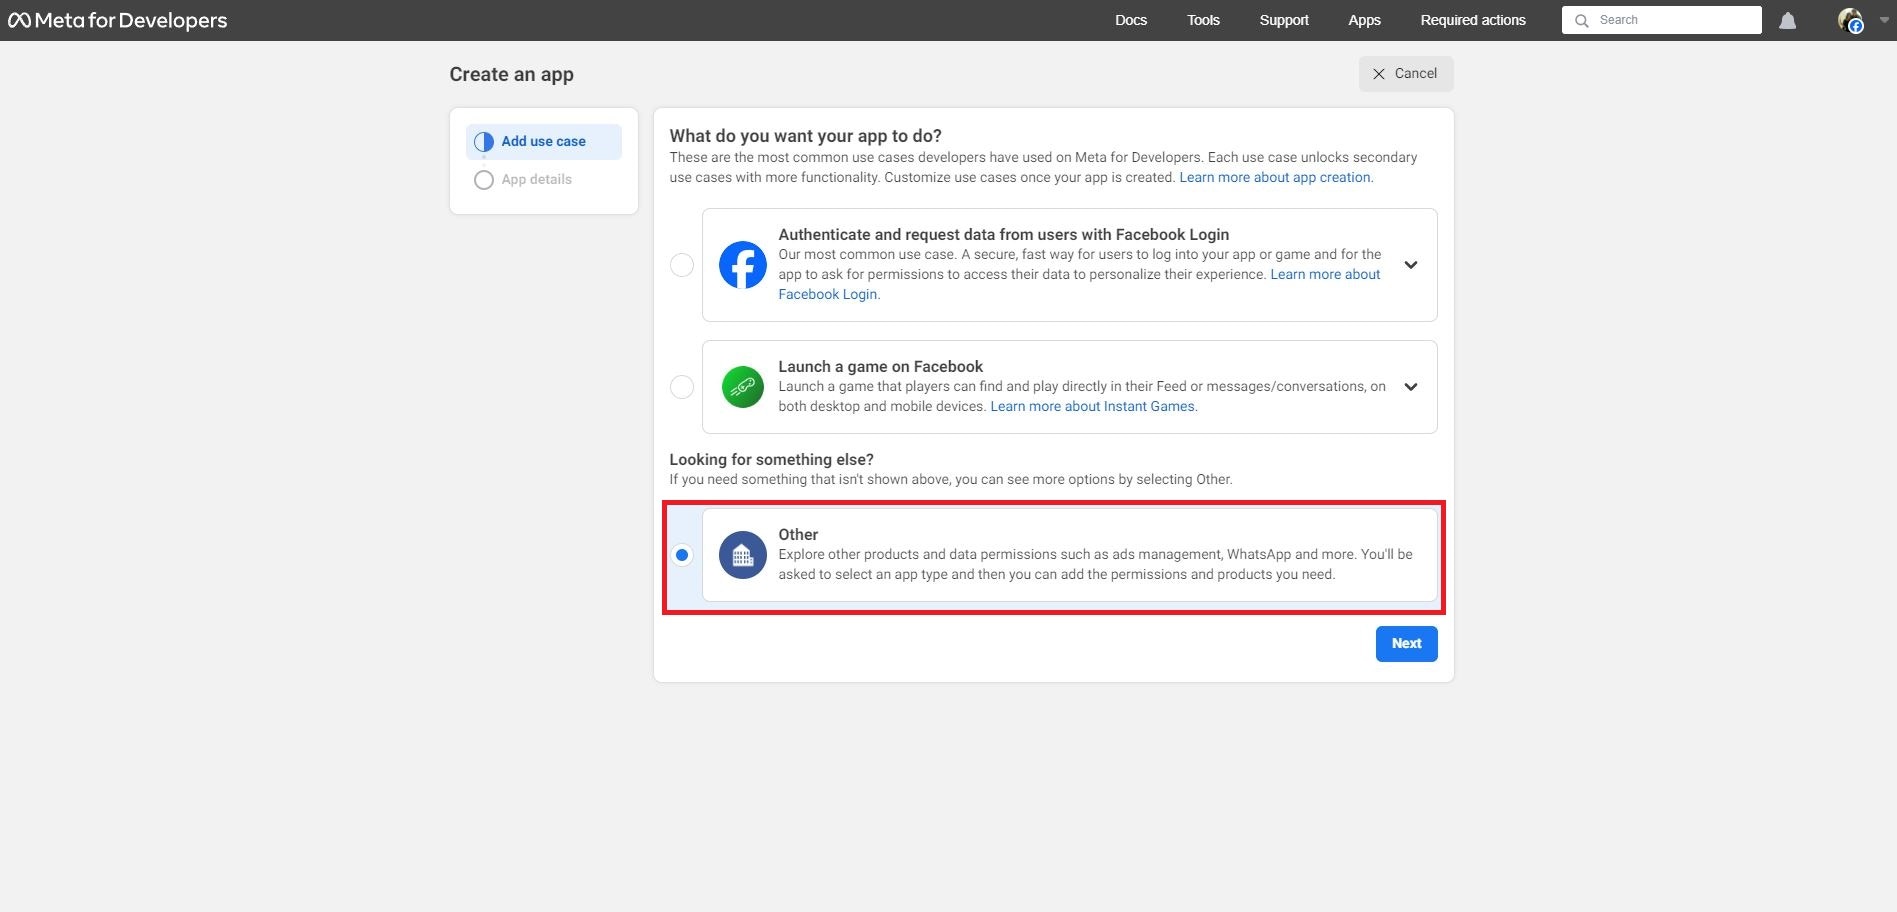Click the Add use case step icon

(484, 142)
